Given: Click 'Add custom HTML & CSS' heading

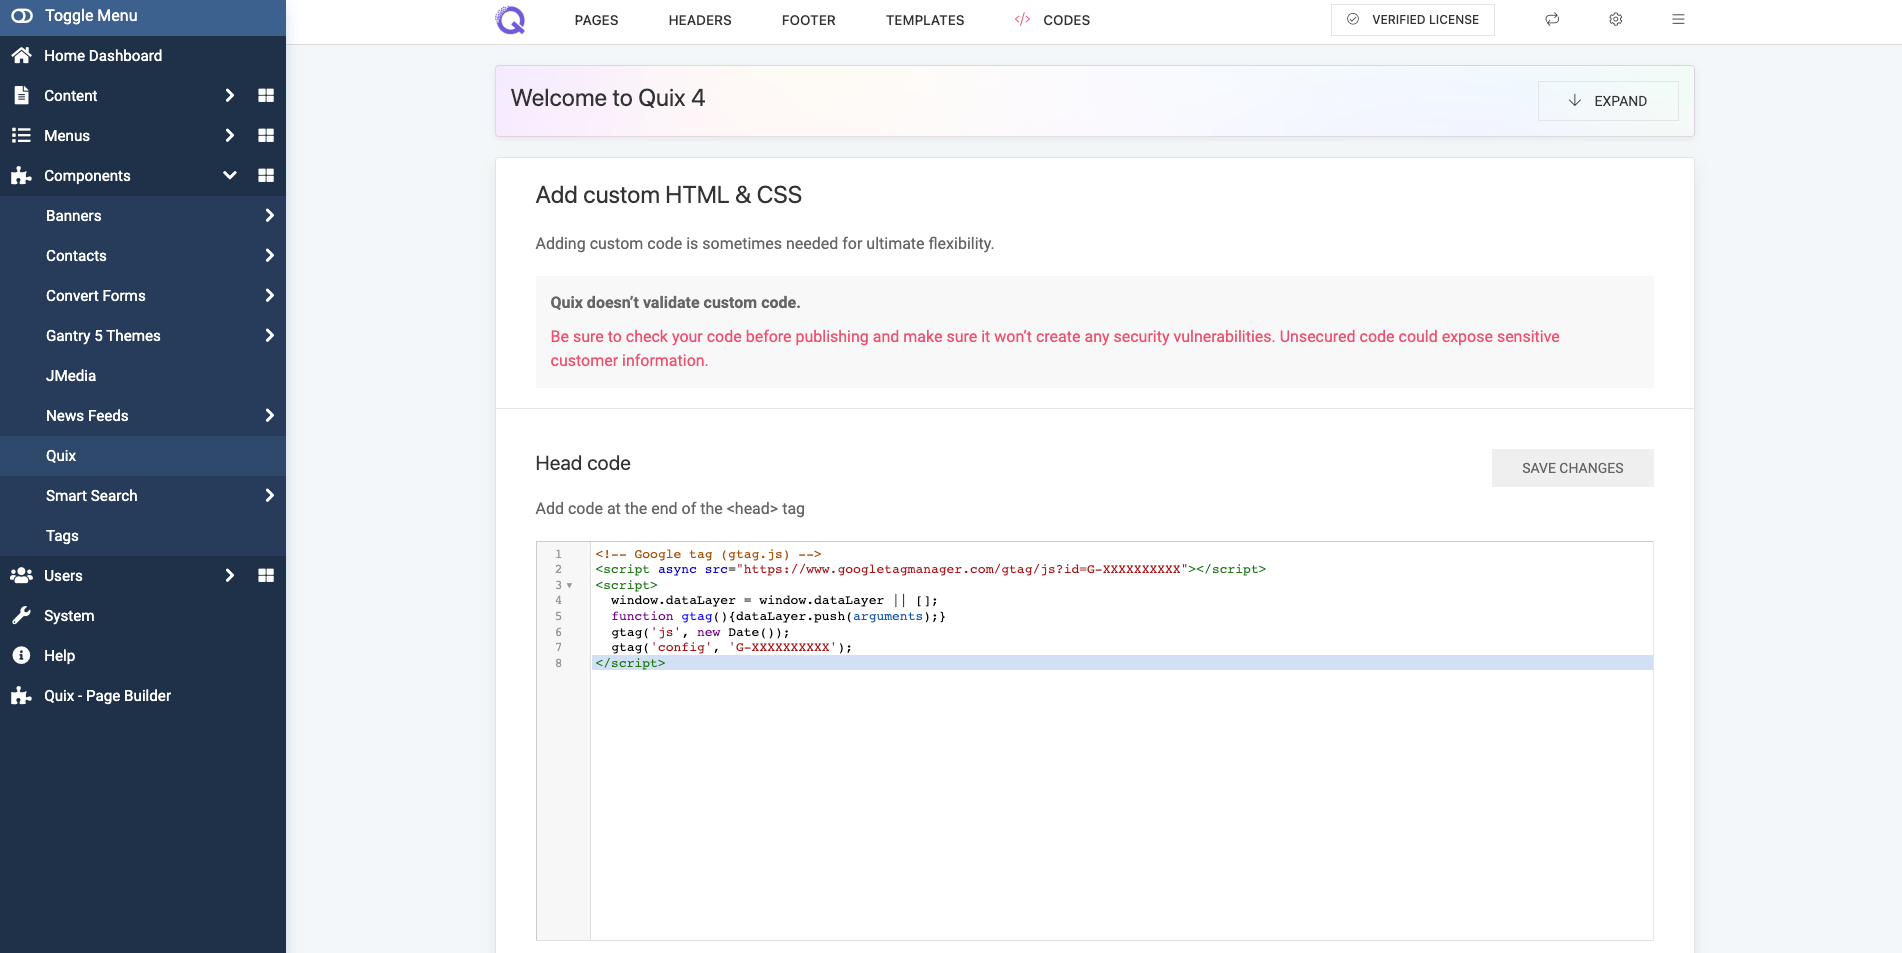Looking at the screenshot, I should pos(669,195).
